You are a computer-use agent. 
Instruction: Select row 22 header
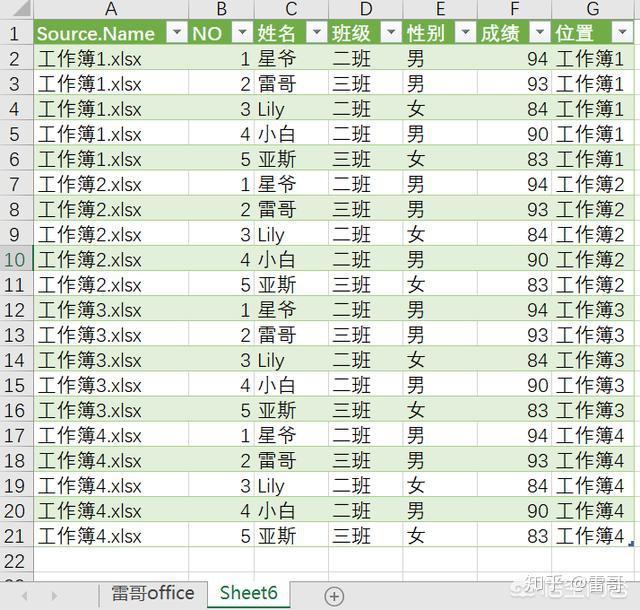coord(15,561)
